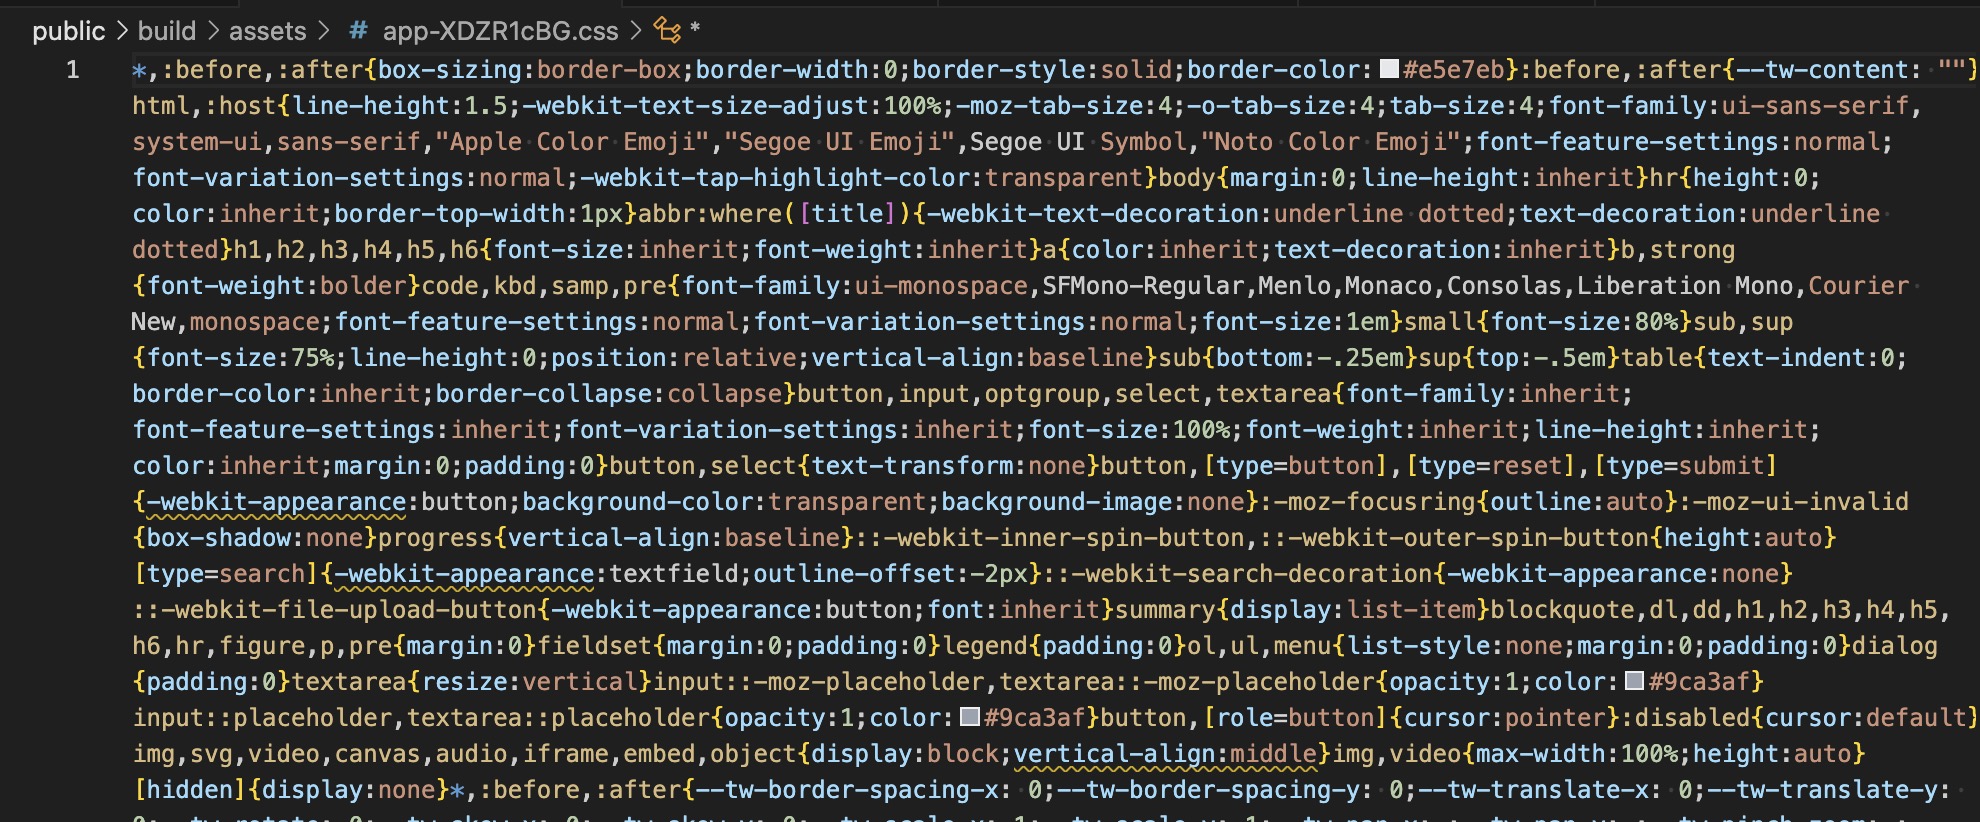The image size is (1980, 822).
Task: Open color picker for the #e5e7eb swatch
Action: (1389, 69)
